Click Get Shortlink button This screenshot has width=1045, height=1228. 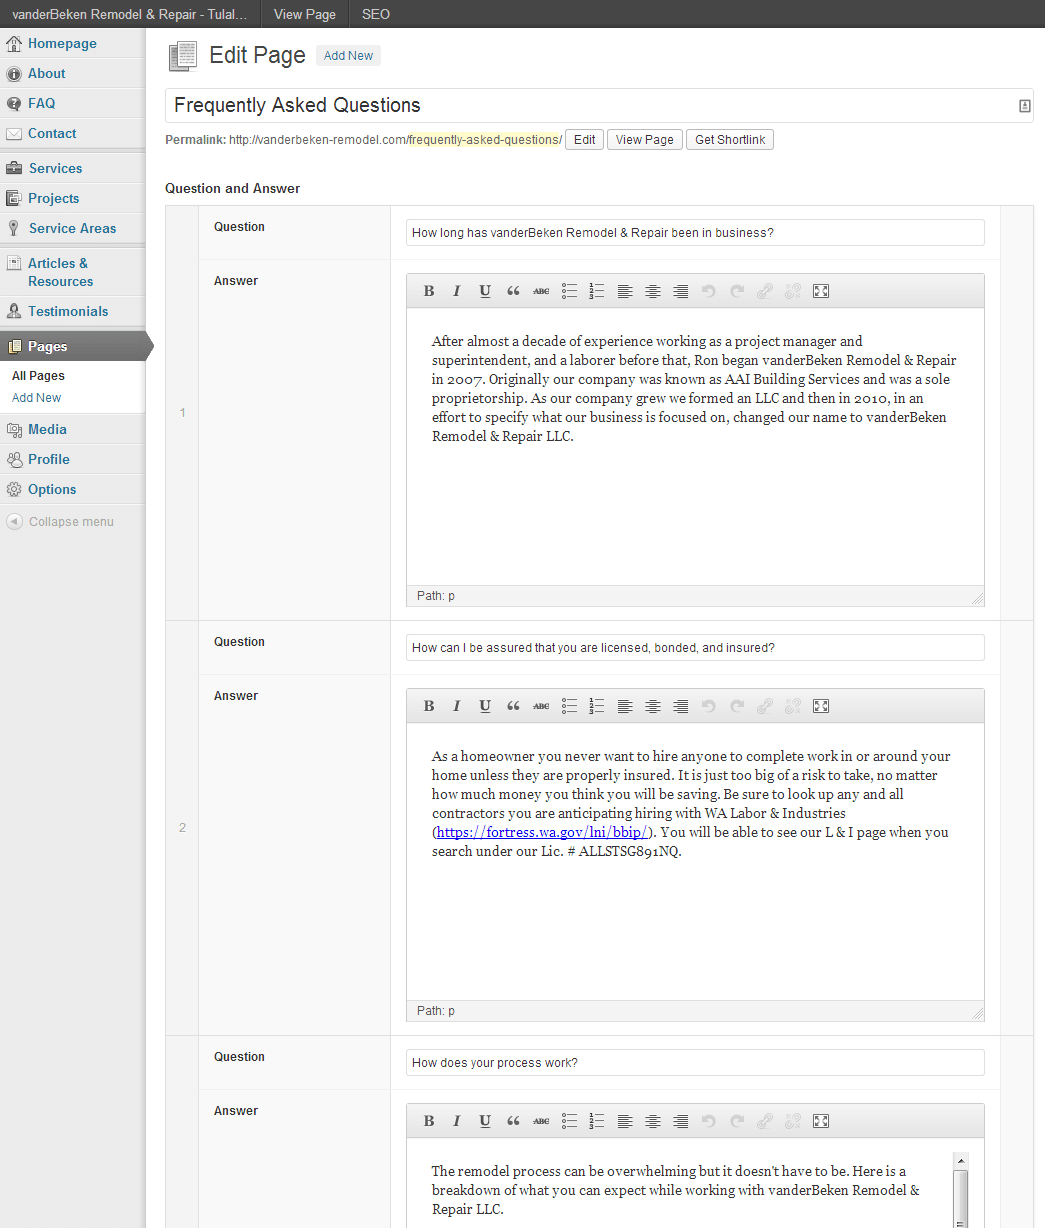tap(730, 140)
